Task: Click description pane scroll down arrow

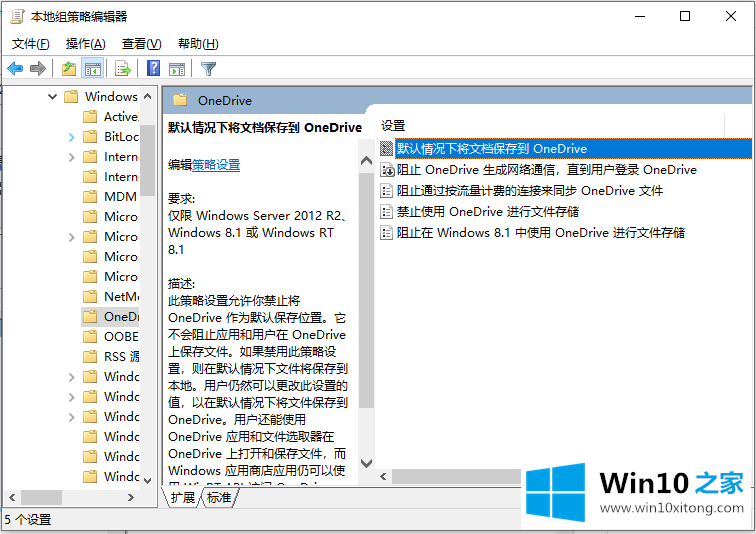Action: [366, 463]
